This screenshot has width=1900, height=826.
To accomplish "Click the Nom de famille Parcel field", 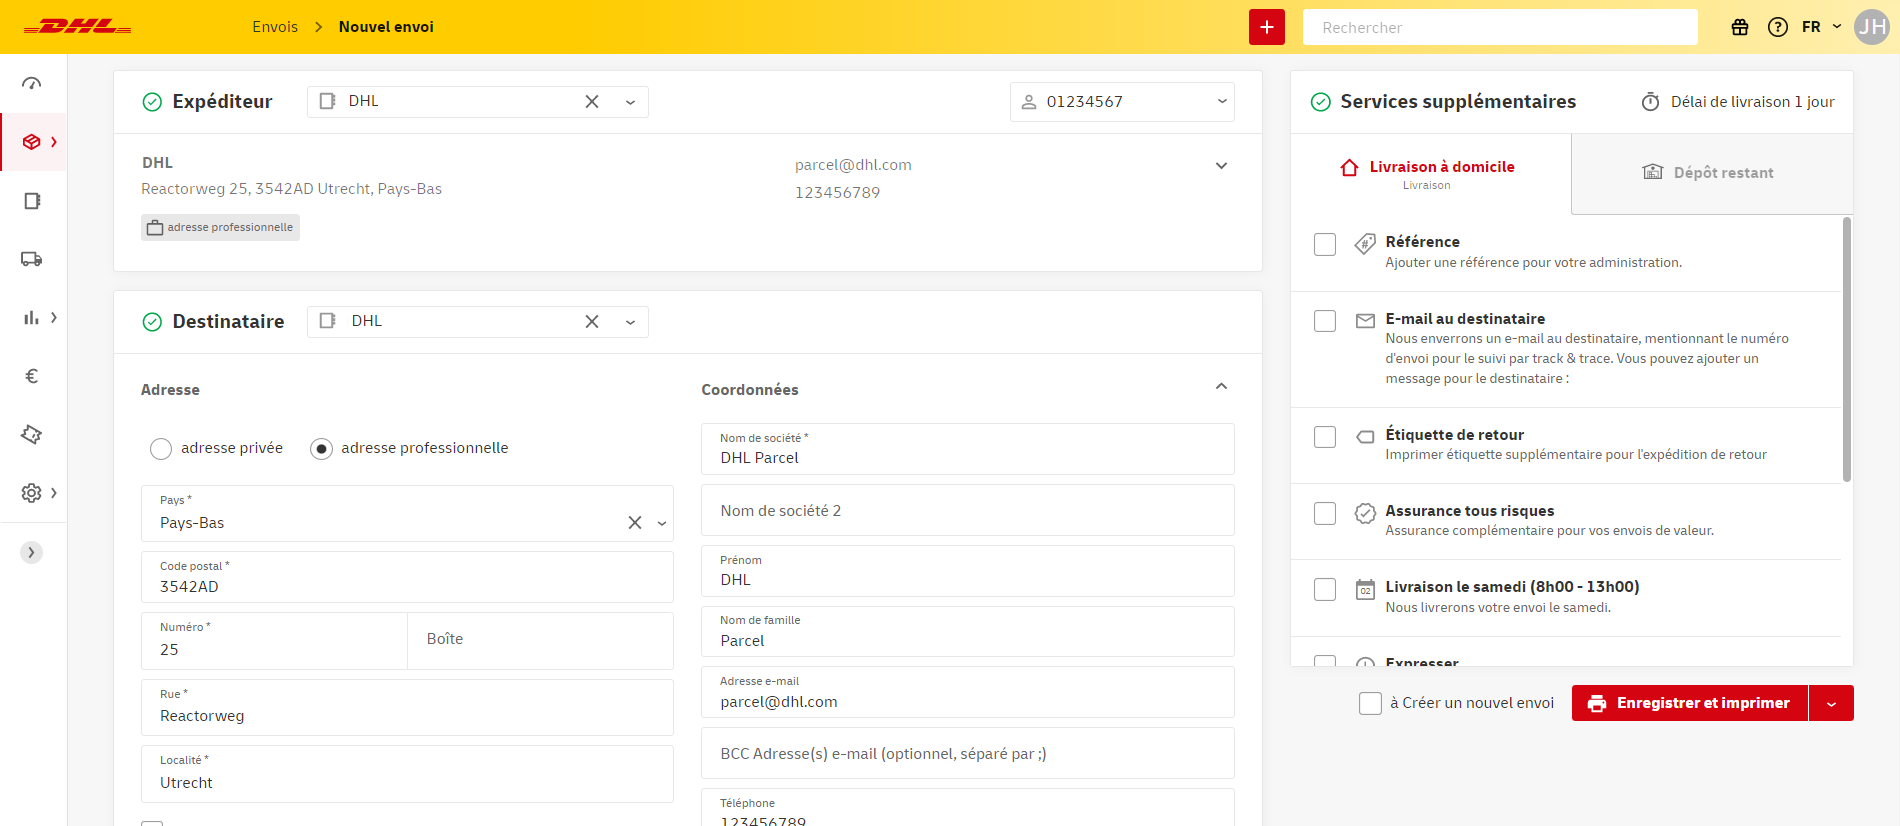I will [x=968, y=632].
